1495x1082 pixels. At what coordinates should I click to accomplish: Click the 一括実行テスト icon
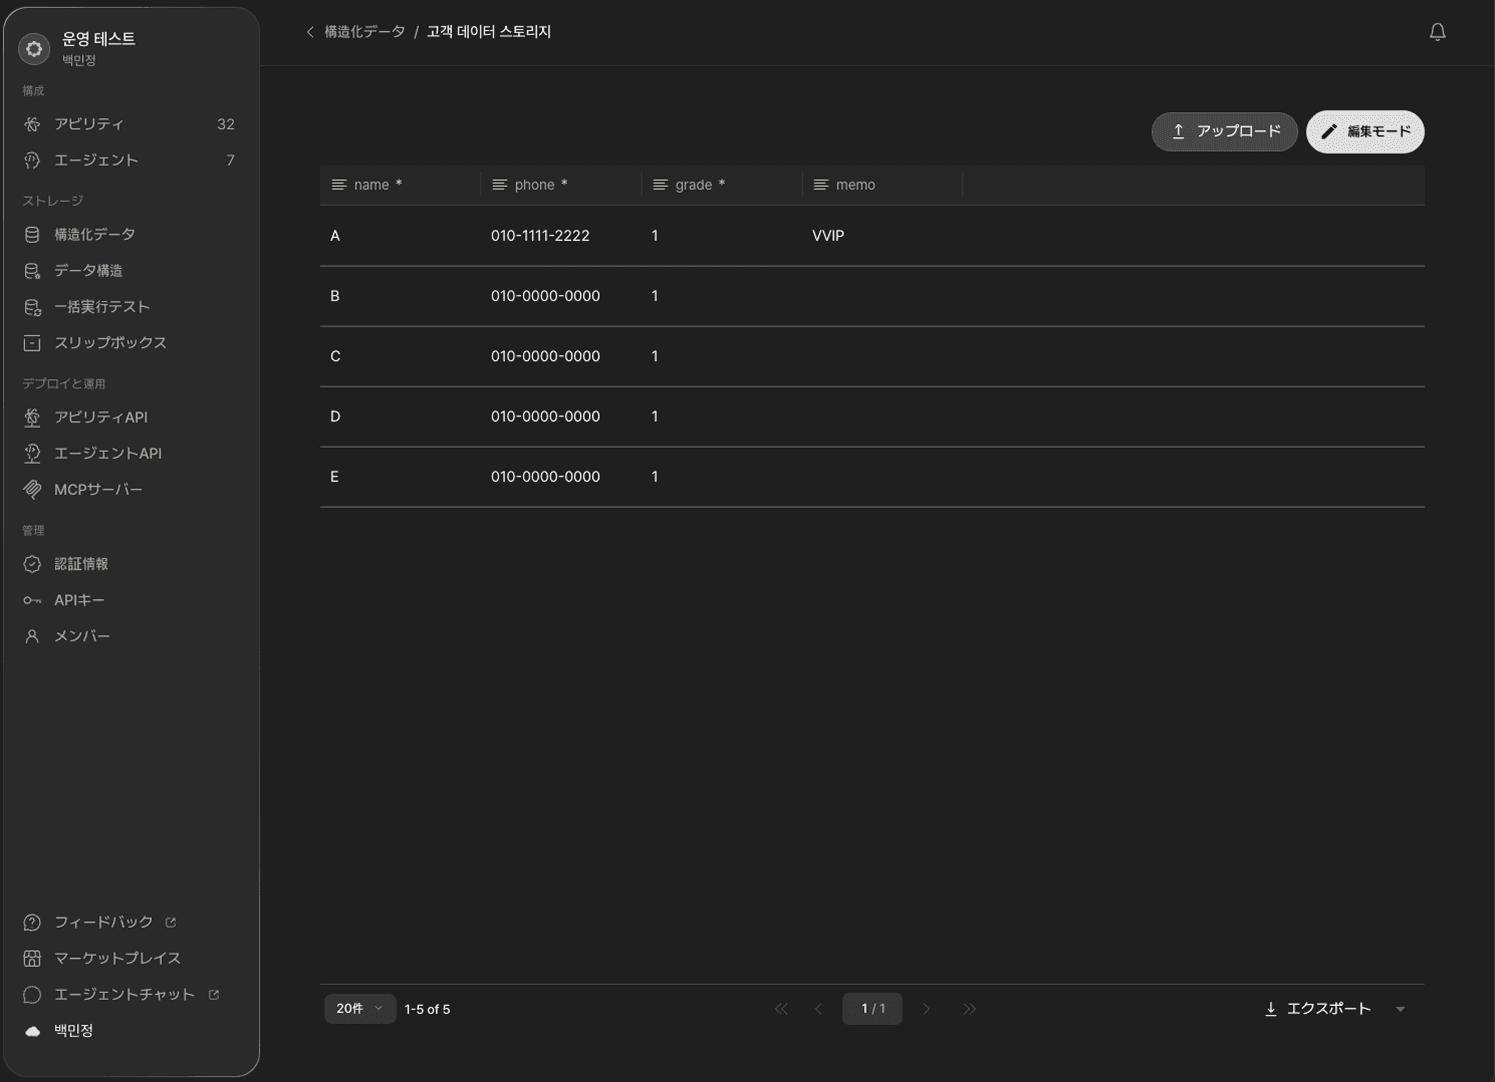[32, 307]
